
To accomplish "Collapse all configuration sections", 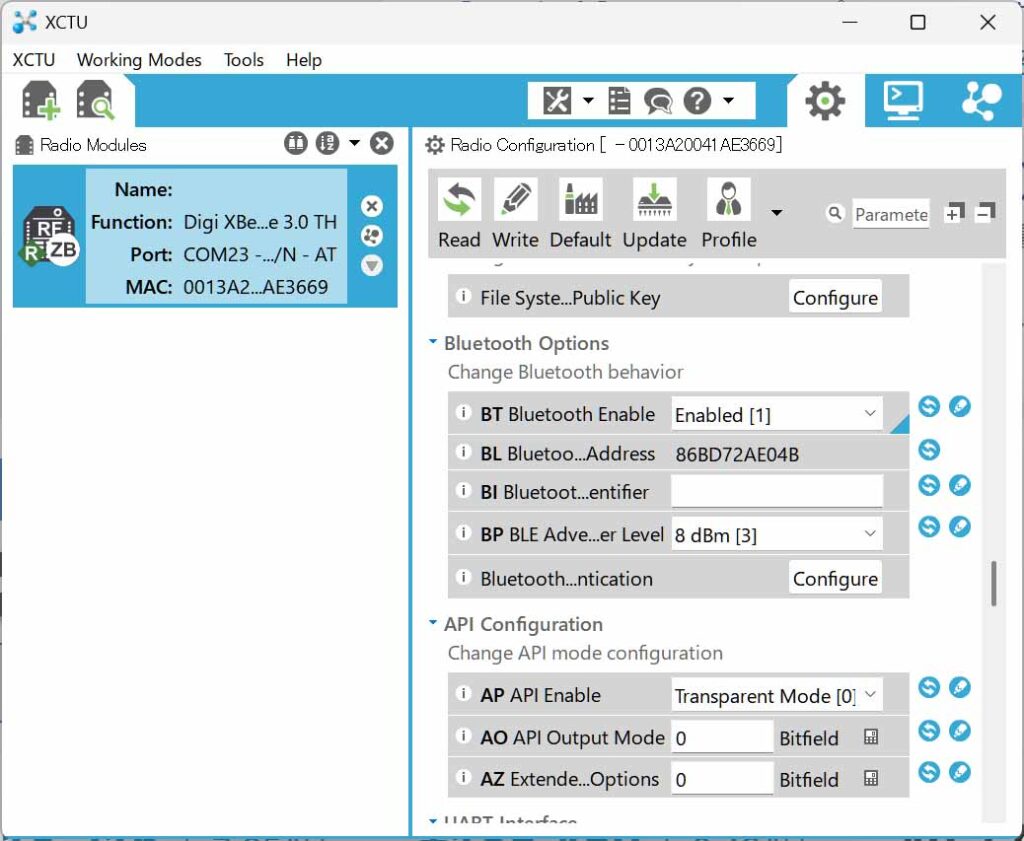I will point(985,213).
